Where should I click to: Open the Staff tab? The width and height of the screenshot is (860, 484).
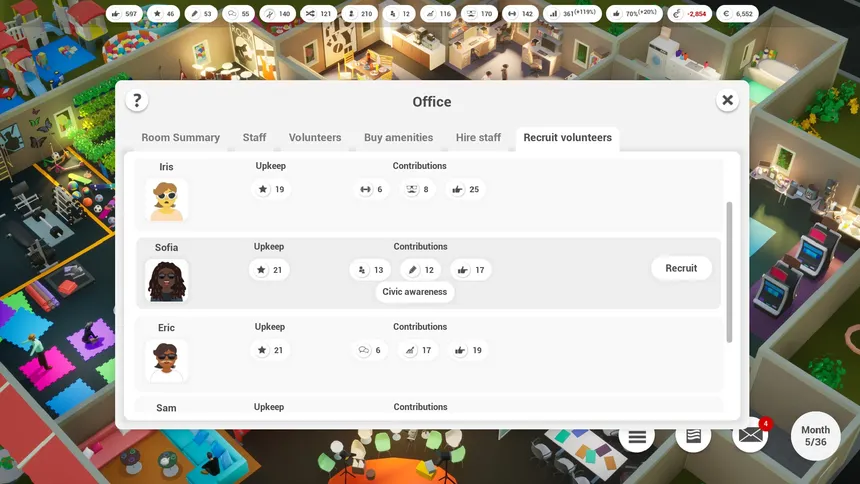(x=254, y=138)
